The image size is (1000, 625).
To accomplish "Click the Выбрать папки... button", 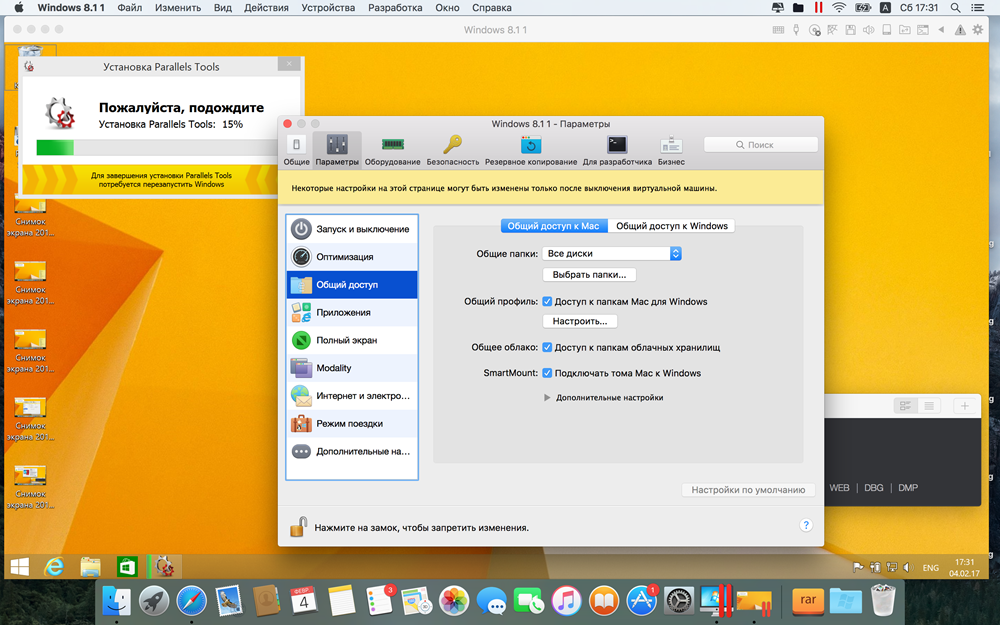I will click(589, 275).
